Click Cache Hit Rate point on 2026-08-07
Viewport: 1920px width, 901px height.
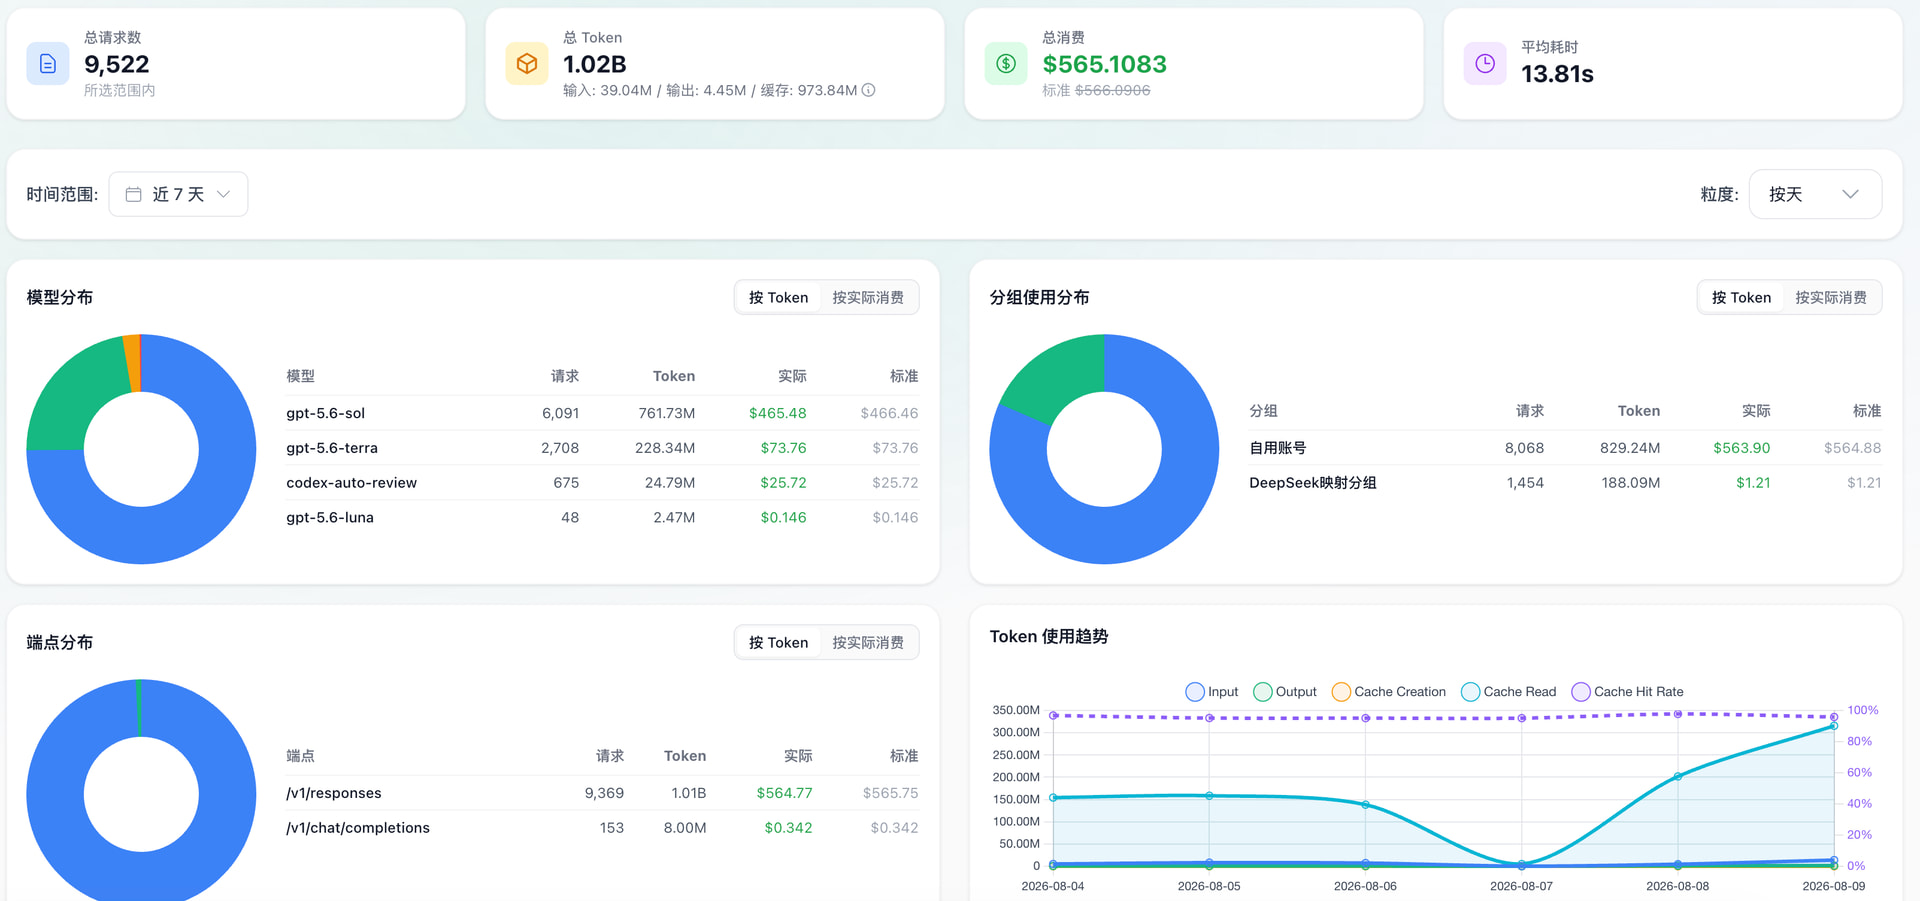tap(1522, 718)
